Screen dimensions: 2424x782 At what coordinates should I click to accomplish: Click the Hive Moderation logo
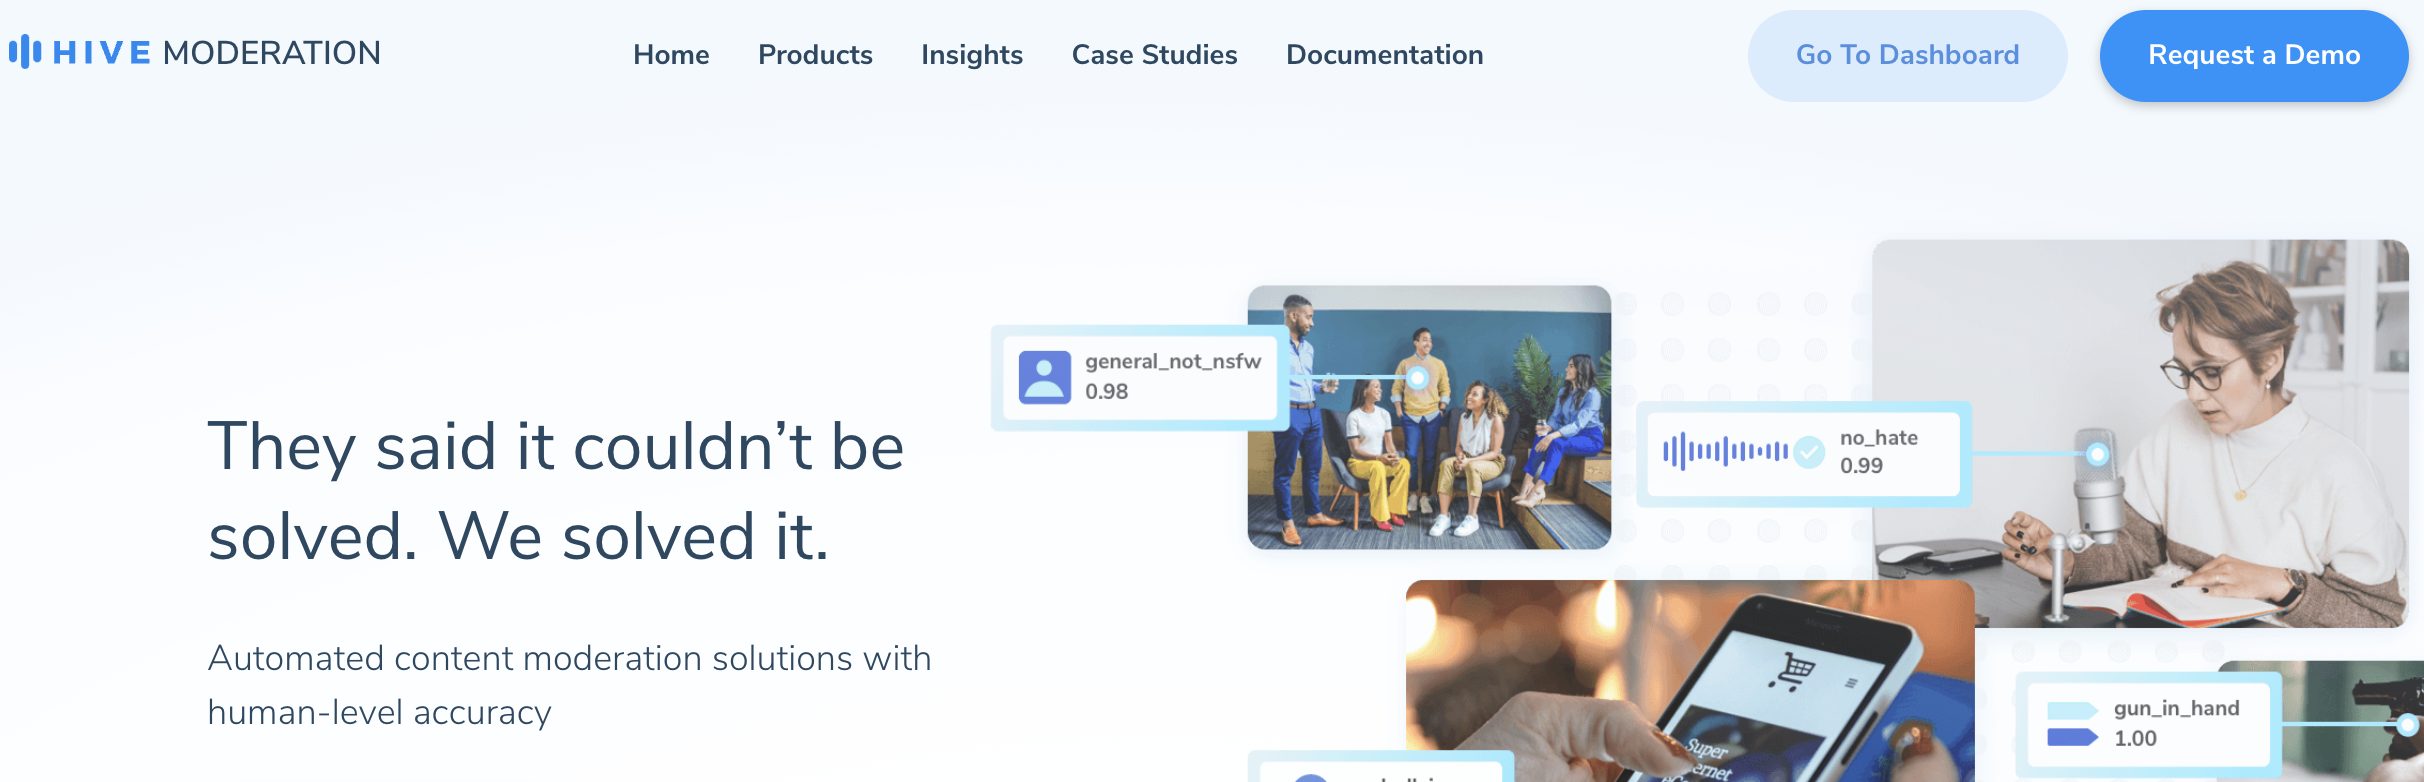195,52
